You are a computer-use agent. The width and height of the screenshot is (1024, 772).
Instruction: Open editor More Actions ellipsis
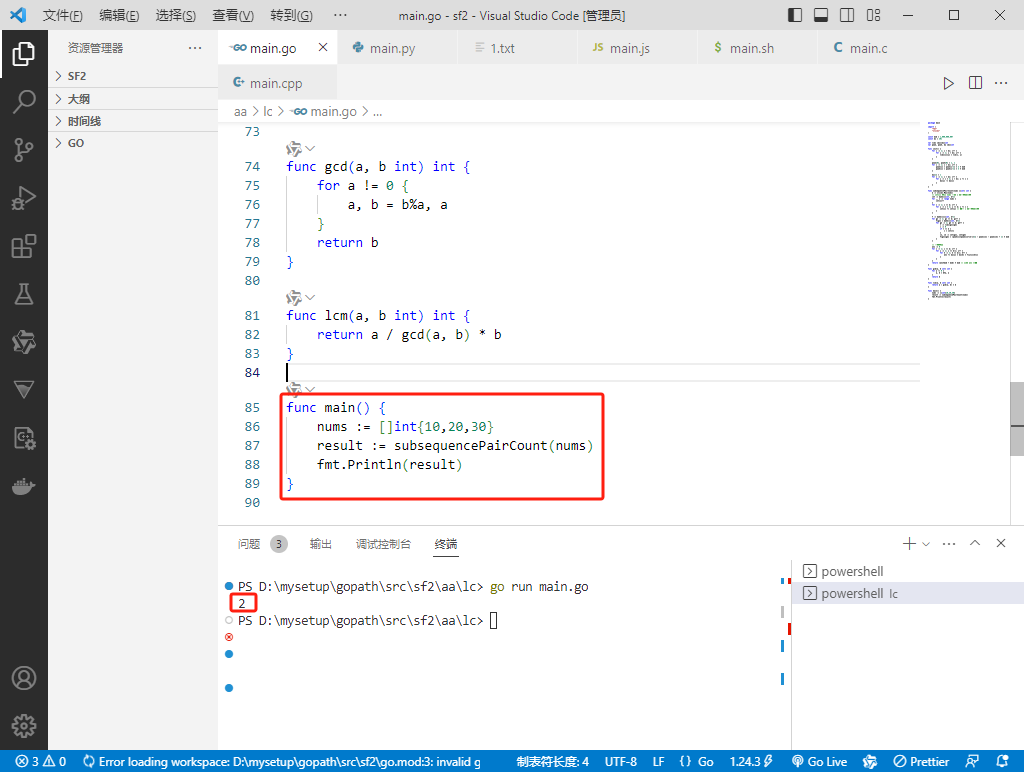(x=1001, y=83)
